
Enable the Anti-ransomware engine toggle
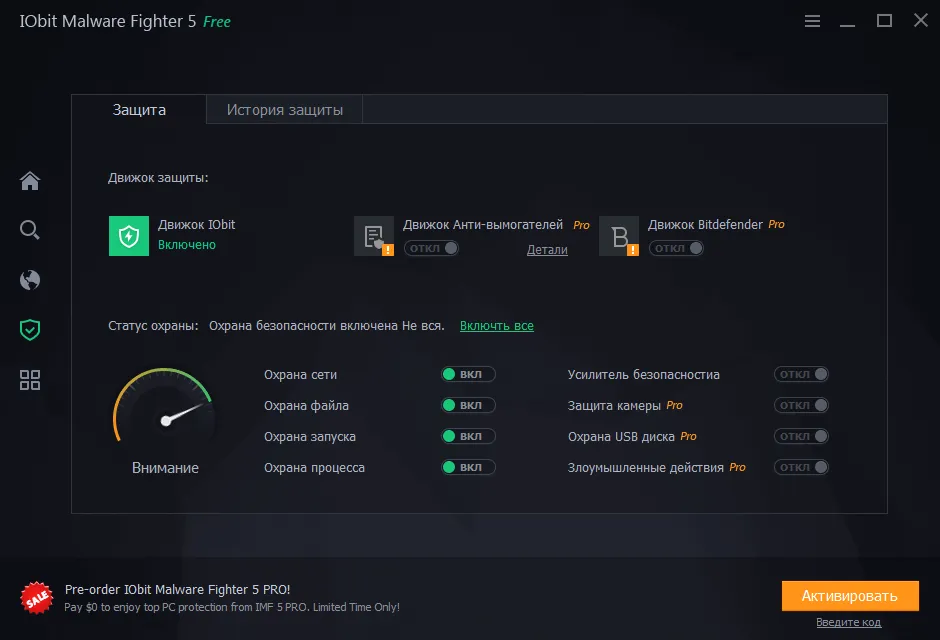tap(432, 248)
